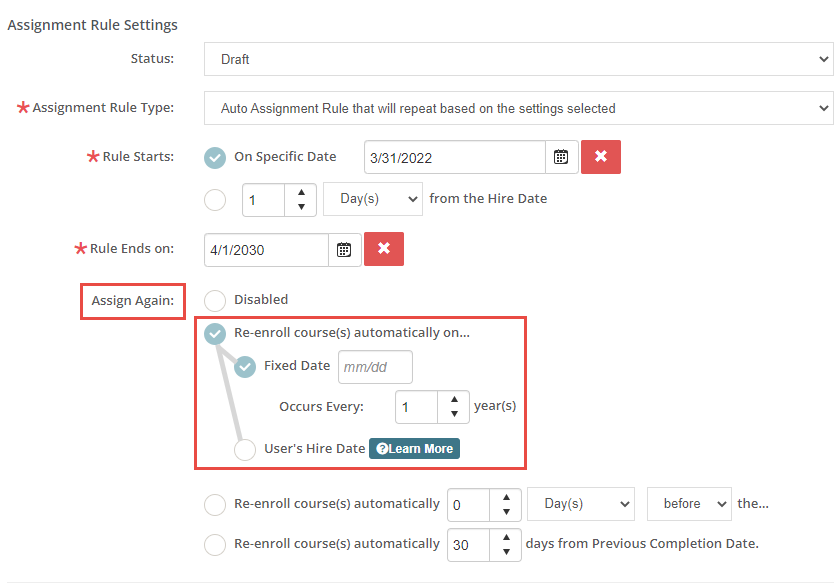The image size is (840, 588).
Task: Decrease days from Previous Completion Date value
Action: click(506, 552)
